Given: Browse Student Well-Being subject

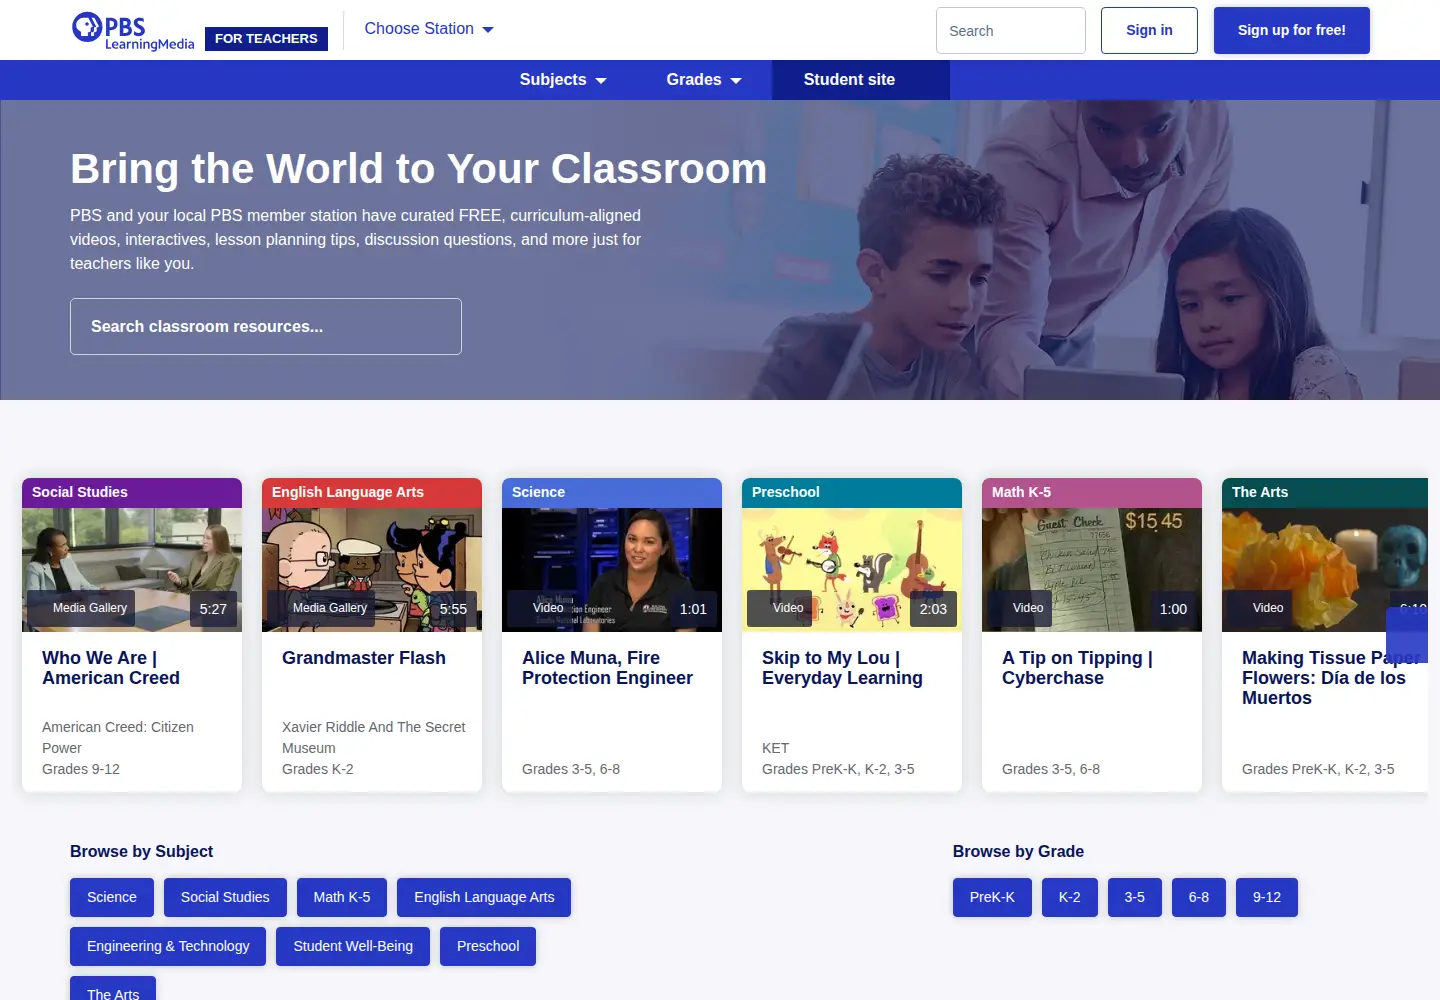Looking at the screenshot, I should click(x=353, y=946).
